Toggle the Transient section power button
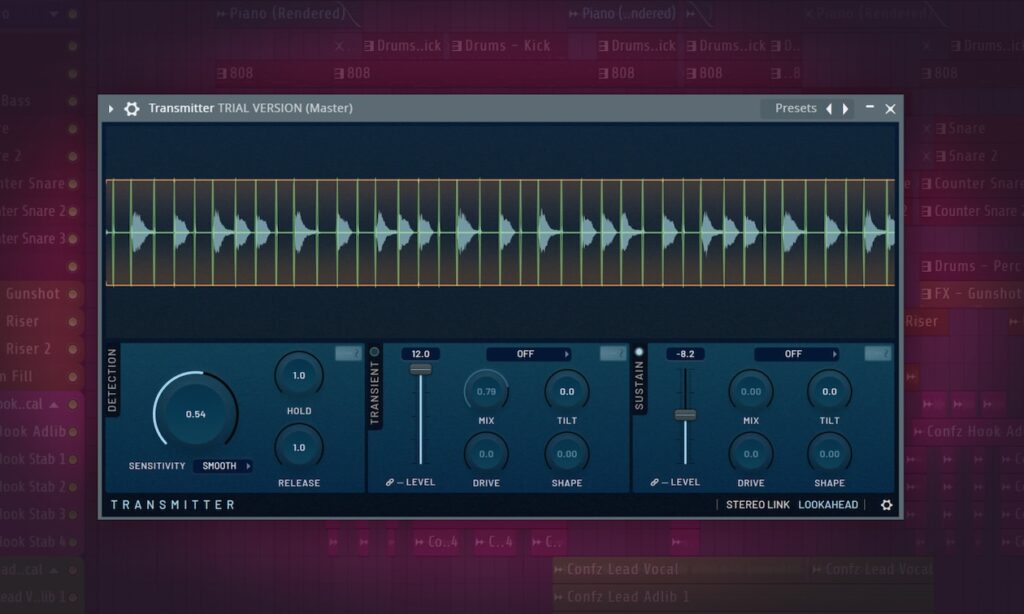 375,352
